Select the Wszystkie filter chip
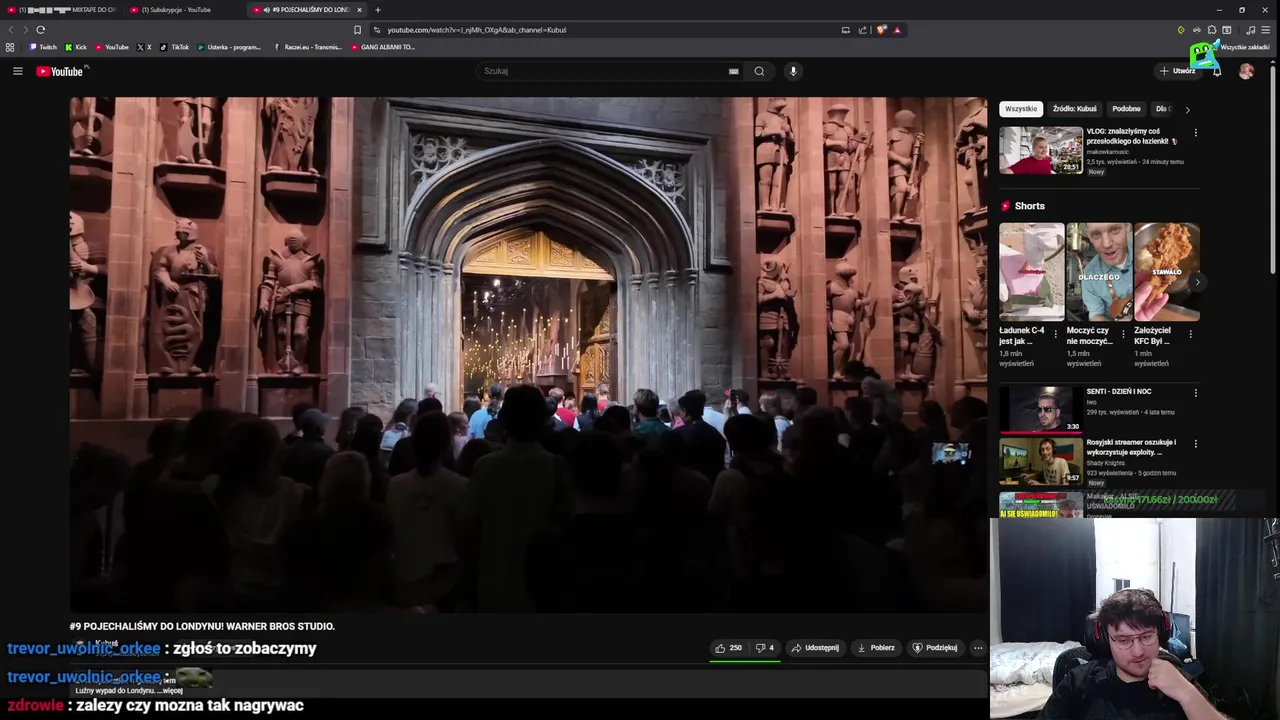This screenshot has width=1280, height=720. (1021, 109)
